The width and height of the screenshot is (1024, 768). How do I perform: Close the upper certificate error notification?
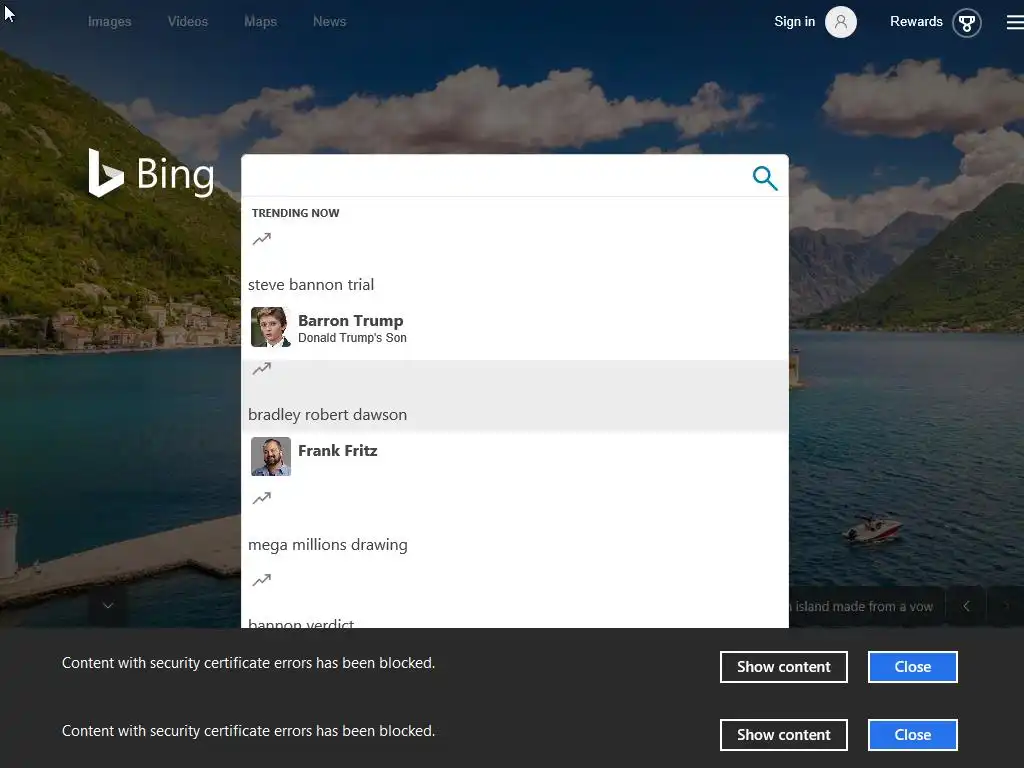pos(912,667)
